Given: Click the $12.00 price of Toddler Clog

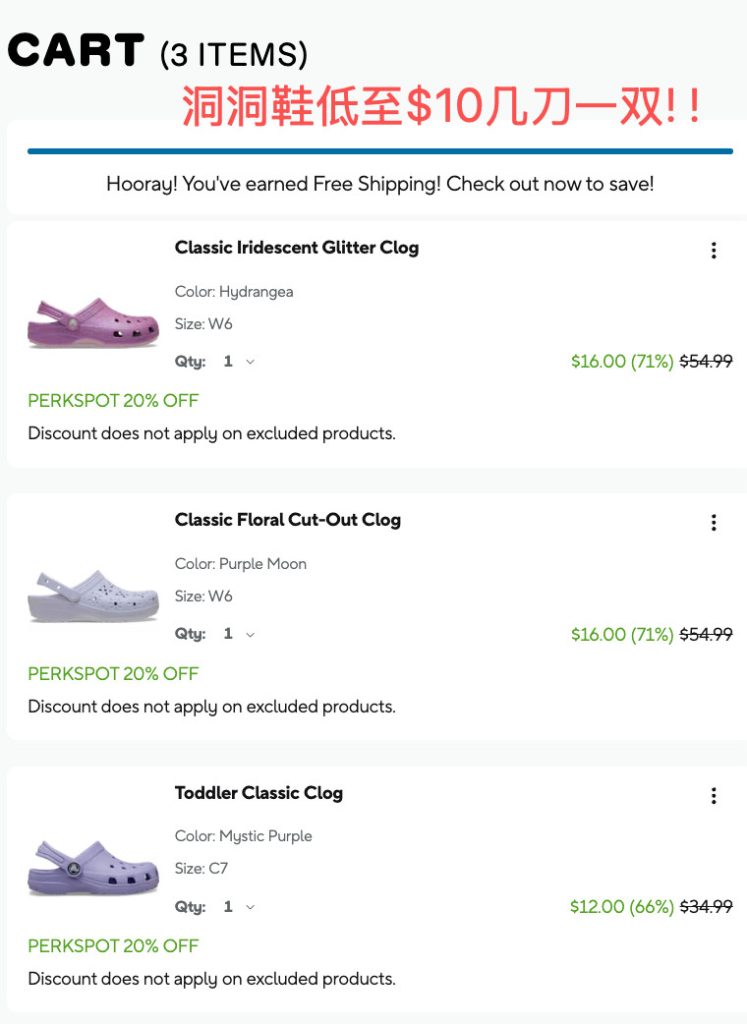Looking at the screenshot, I should pyautogui.click(x=597, y=907).
